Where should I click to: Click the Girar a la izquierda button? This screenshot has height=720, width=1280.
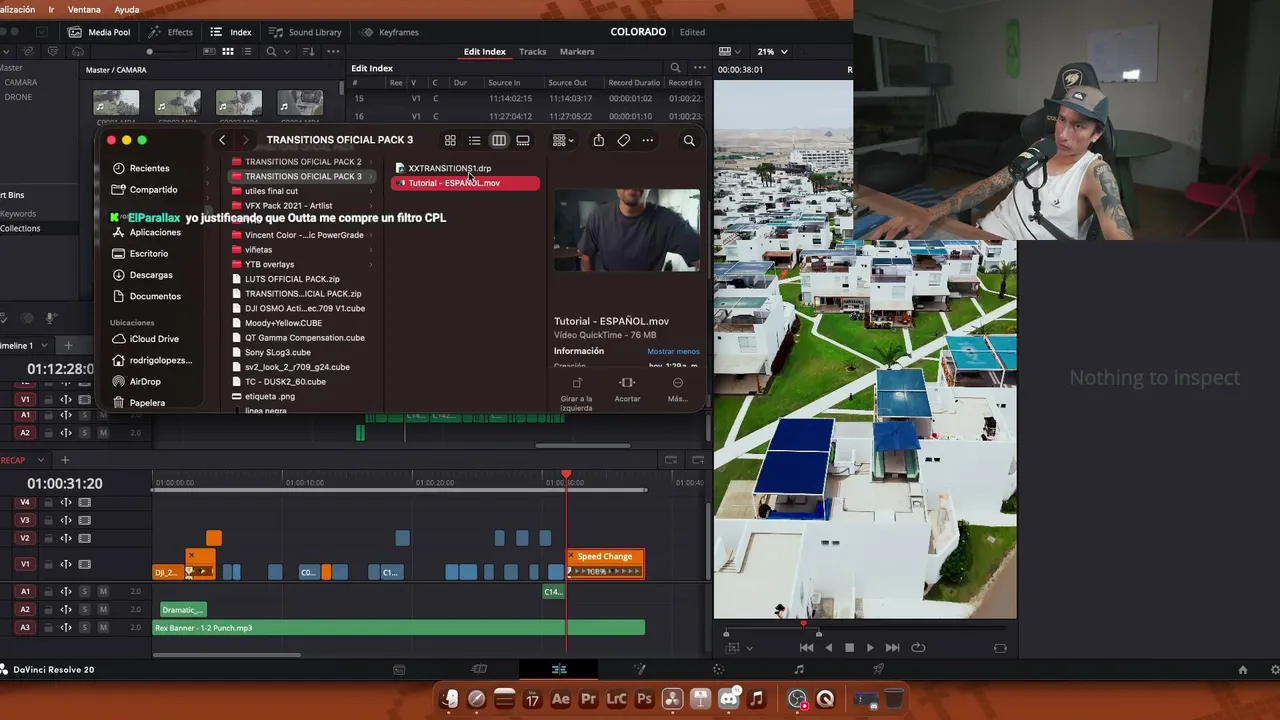[576, 393]
